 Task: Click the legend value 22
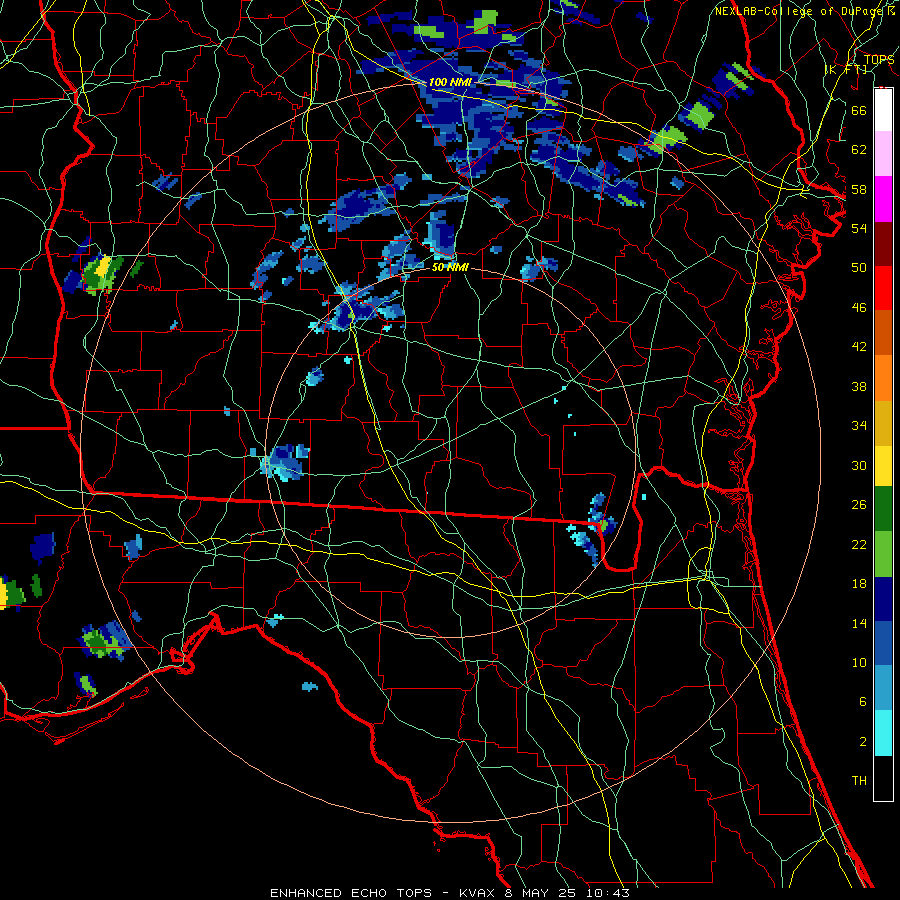point(859,544)
